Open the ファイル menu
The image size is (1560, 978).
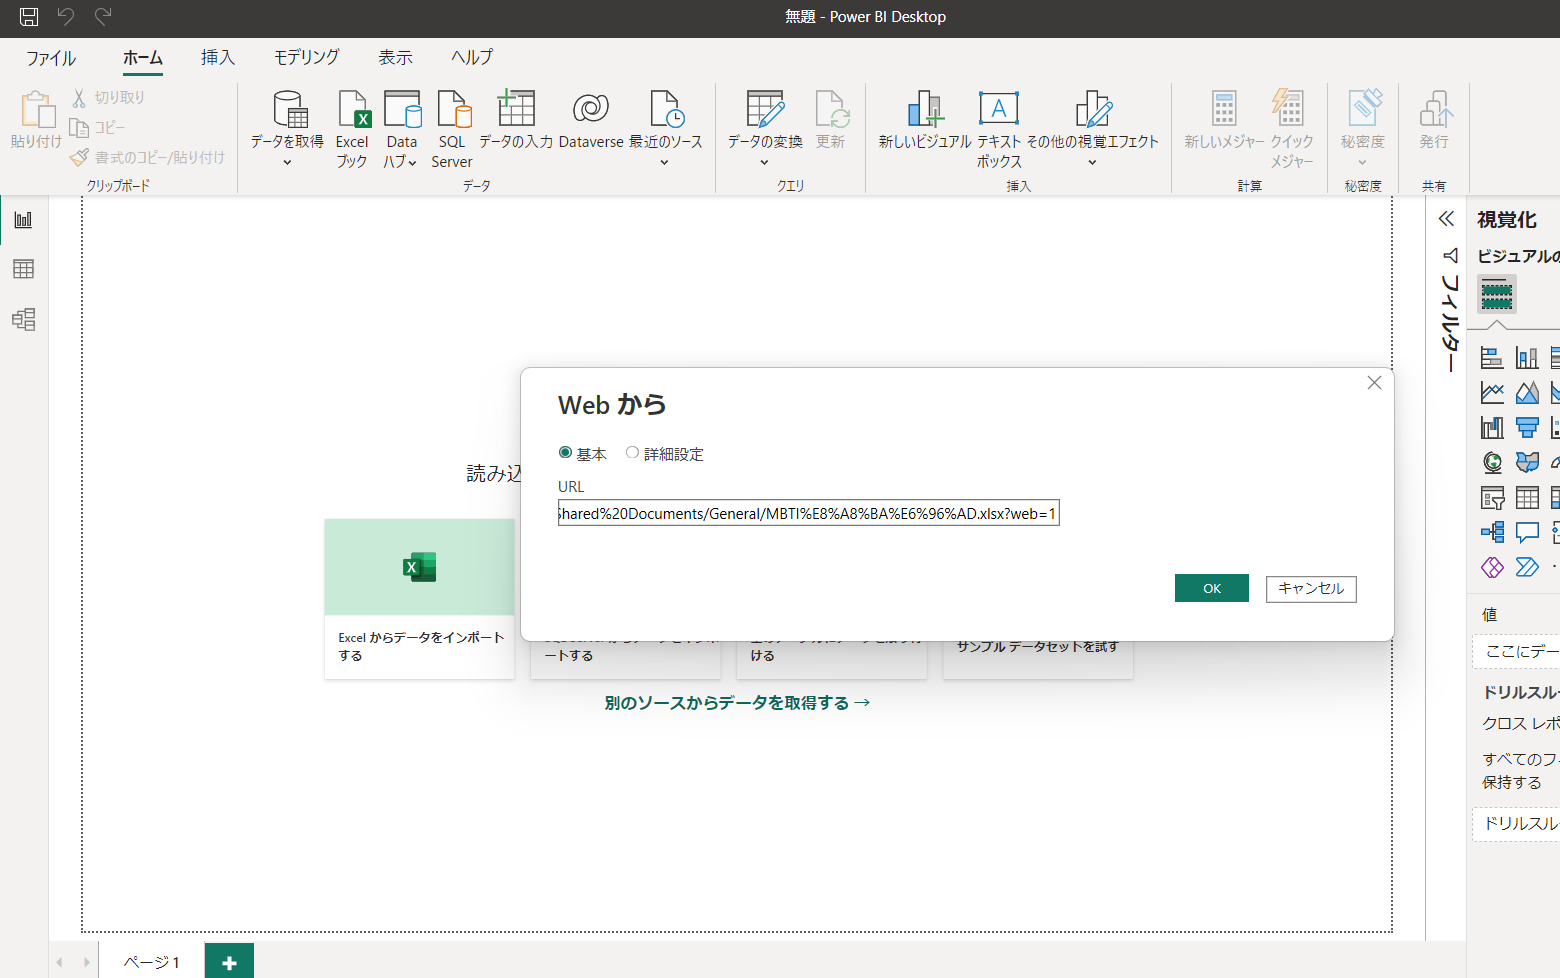51,58
